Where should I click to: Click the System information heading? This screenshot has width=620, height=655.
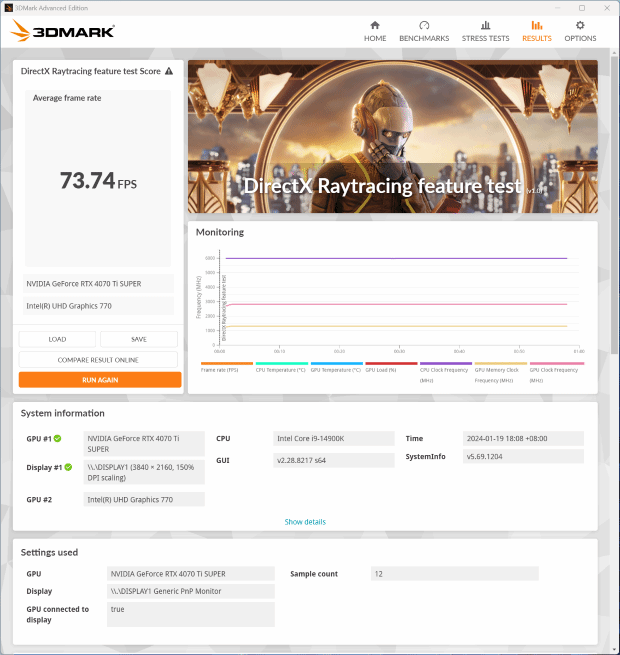click(x=63, y=413)
